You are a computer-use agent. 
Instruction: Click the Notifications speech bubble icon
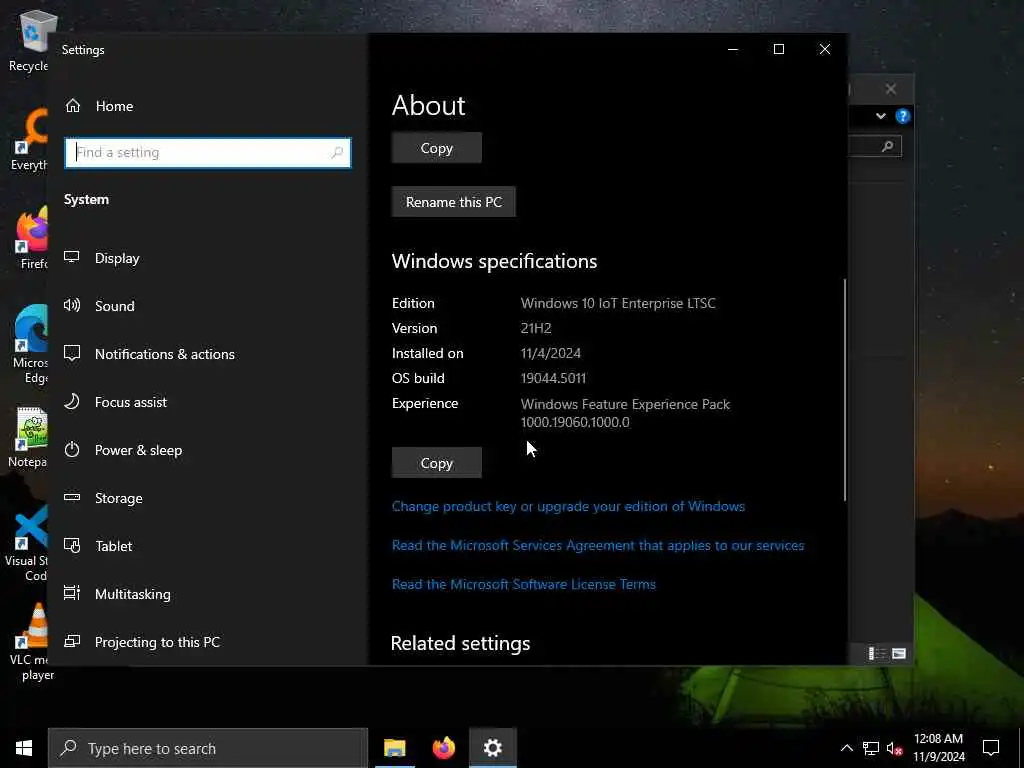[72, 353]
